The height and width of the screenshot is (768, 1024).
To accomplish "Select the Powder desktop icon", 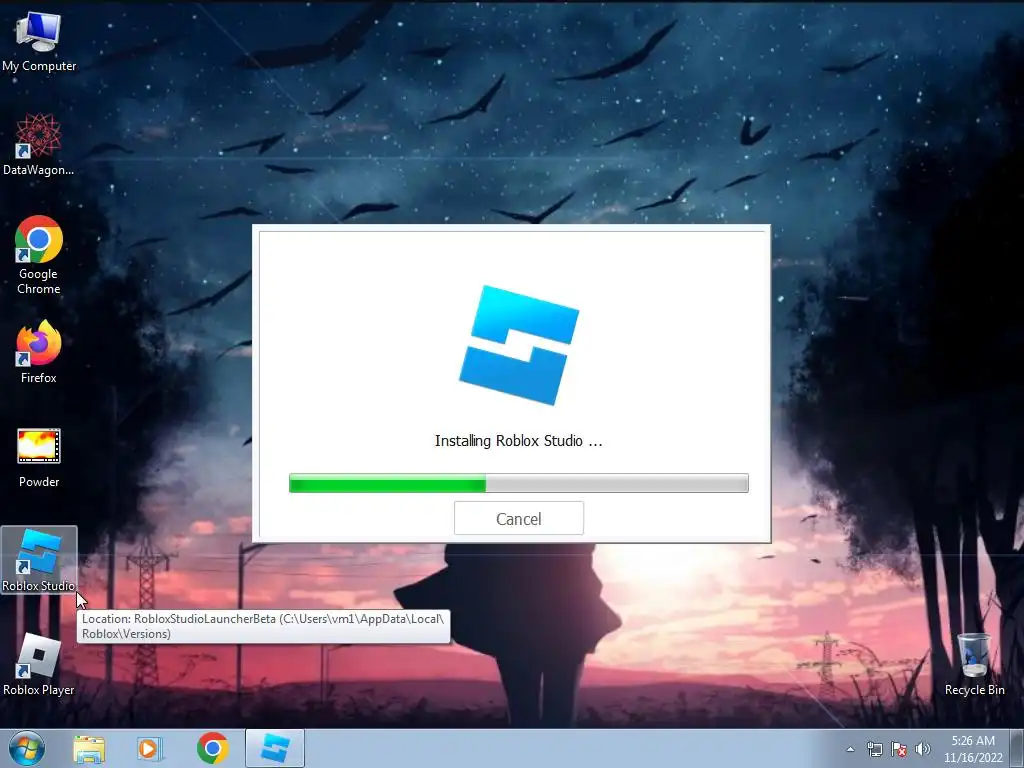I will (39, 457).
